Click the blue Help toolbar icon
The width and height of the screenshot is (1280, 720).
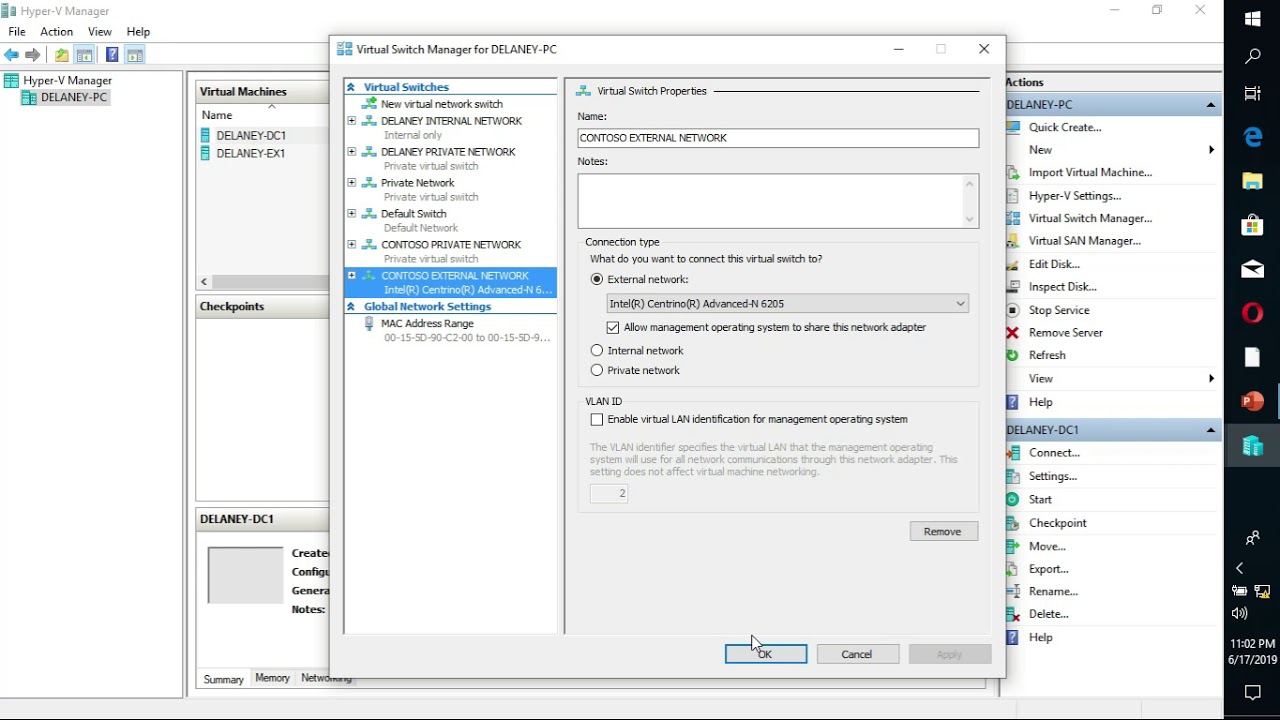tap(112, 55)
